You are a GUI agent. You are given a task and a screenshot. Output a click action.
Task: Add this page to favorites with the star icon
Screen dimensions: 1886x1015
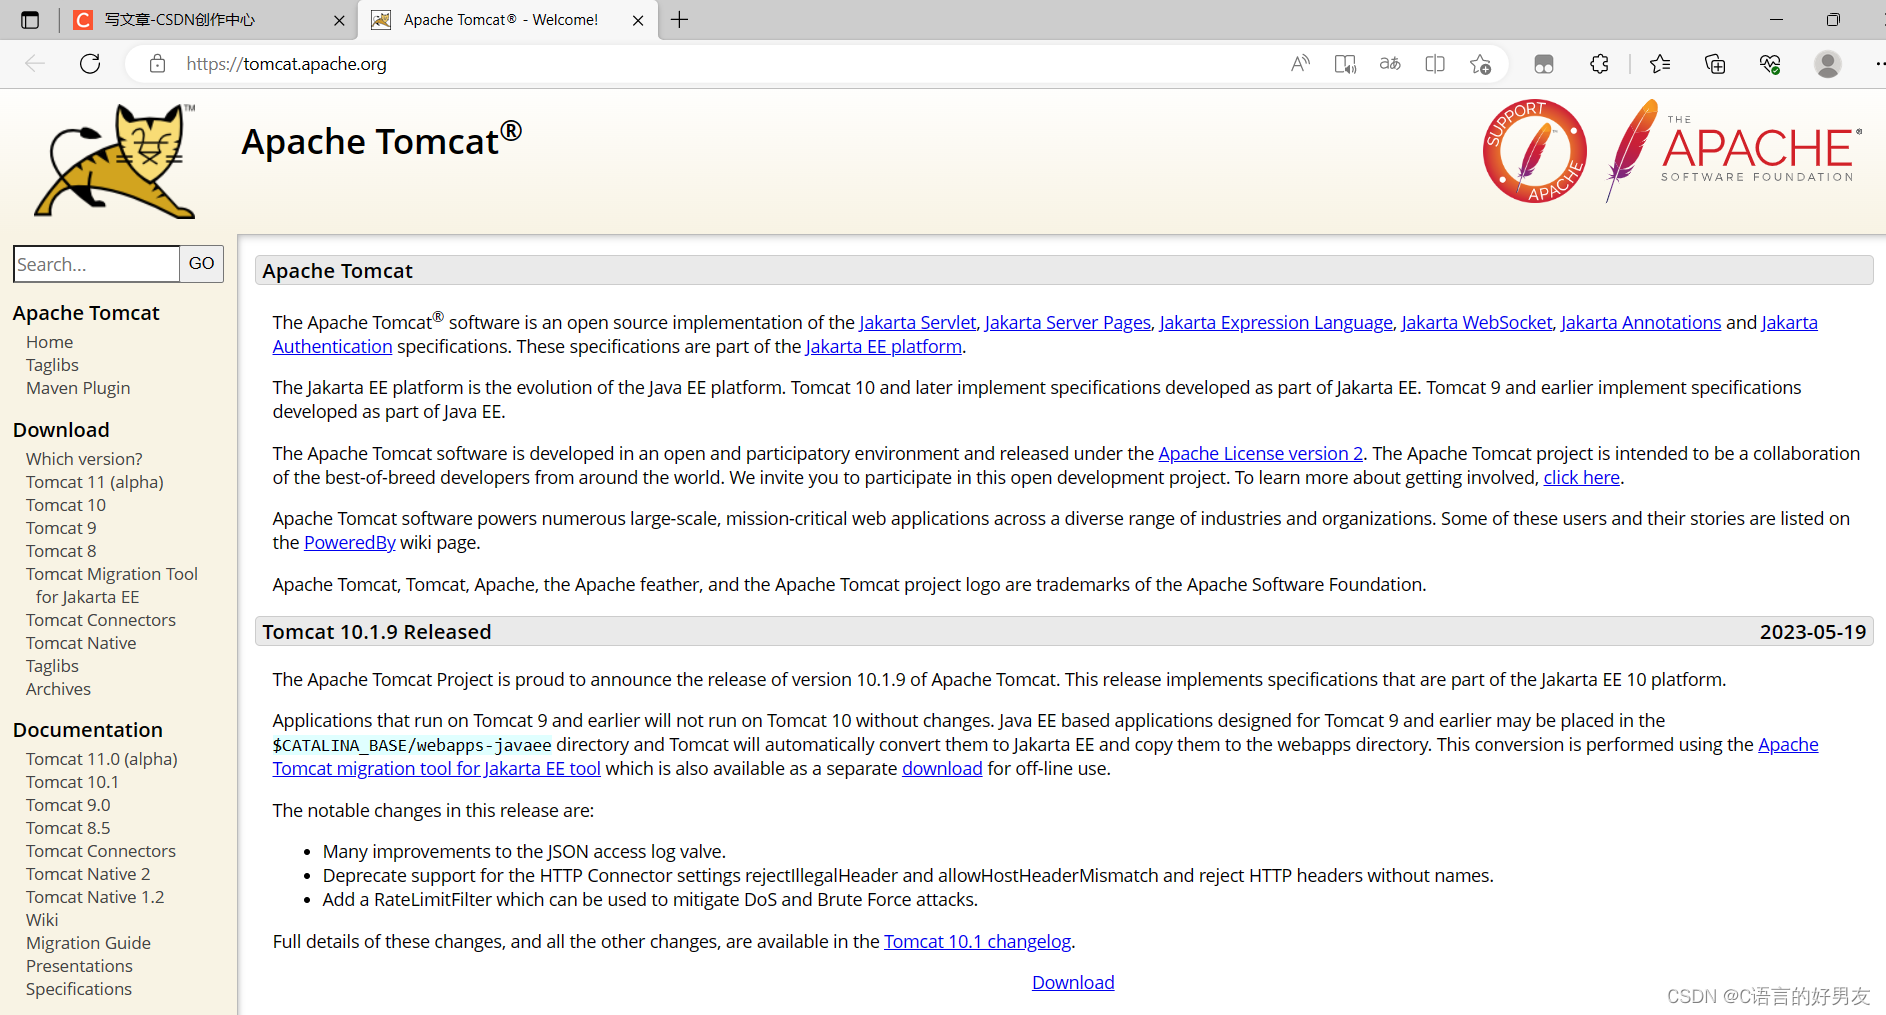point(1481,63)
